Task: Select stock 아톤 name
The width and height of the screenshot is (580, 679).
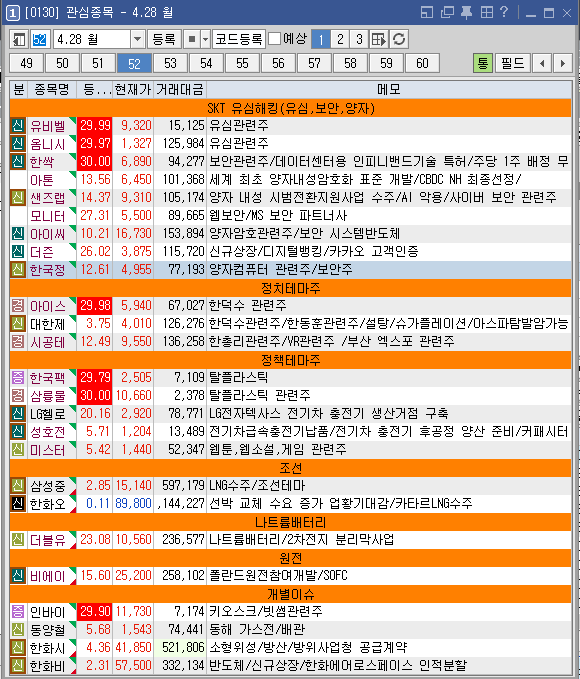Action: (x=42, y=180)
